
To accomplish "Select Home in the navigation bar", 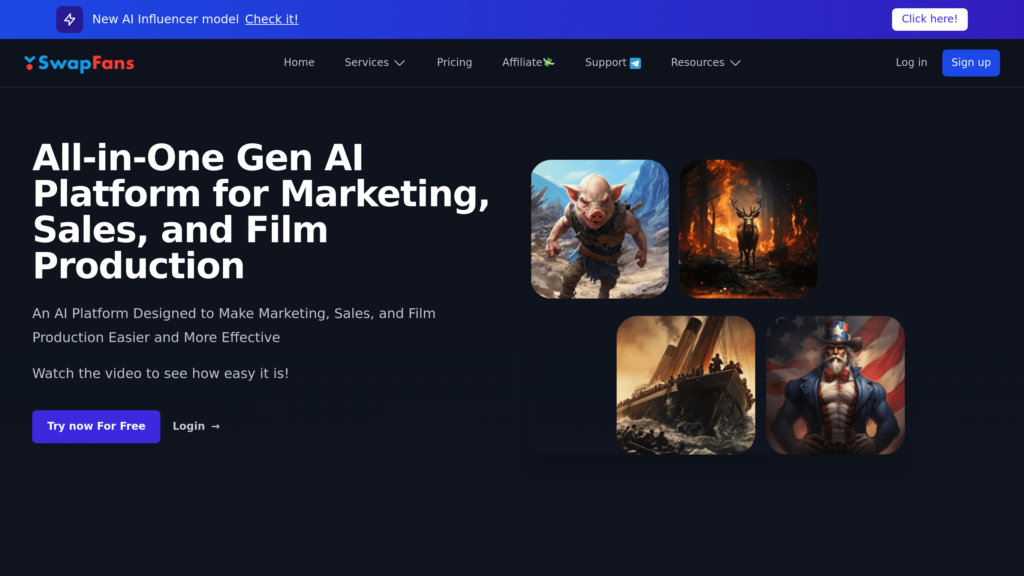I will pos(298,62).
